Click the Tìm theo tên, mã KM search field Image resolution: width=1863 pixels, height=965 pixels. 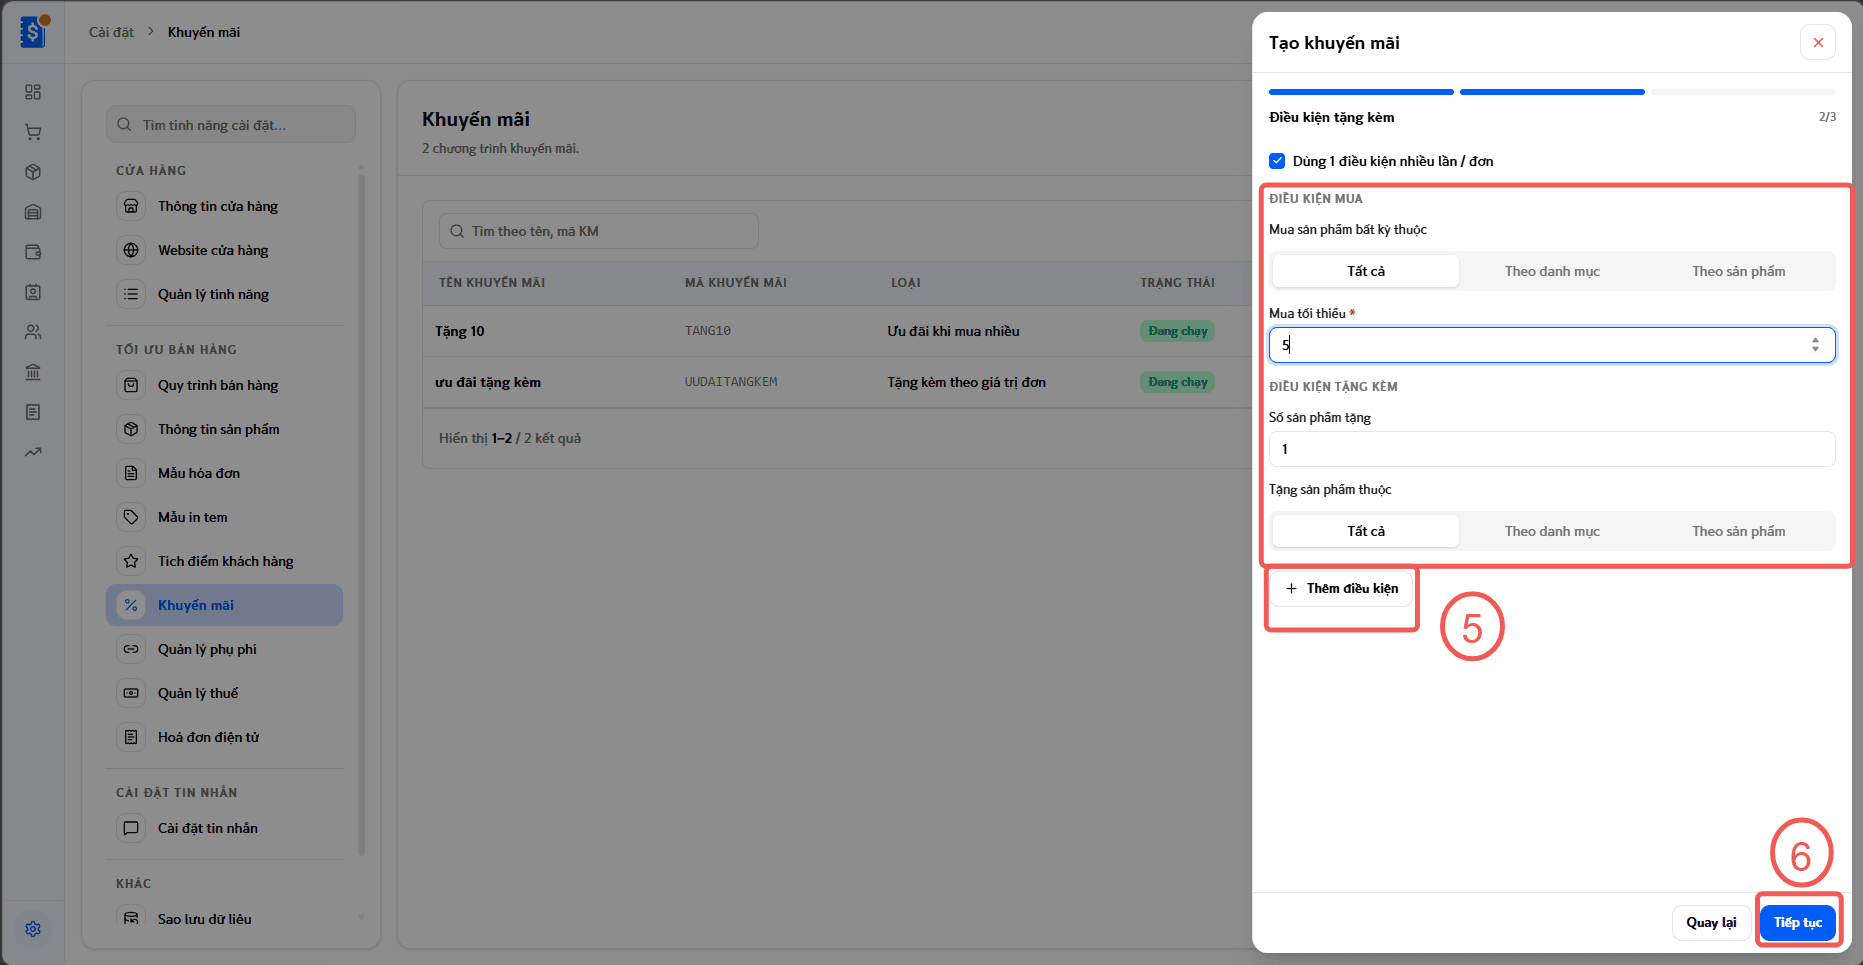pos(599,231)
